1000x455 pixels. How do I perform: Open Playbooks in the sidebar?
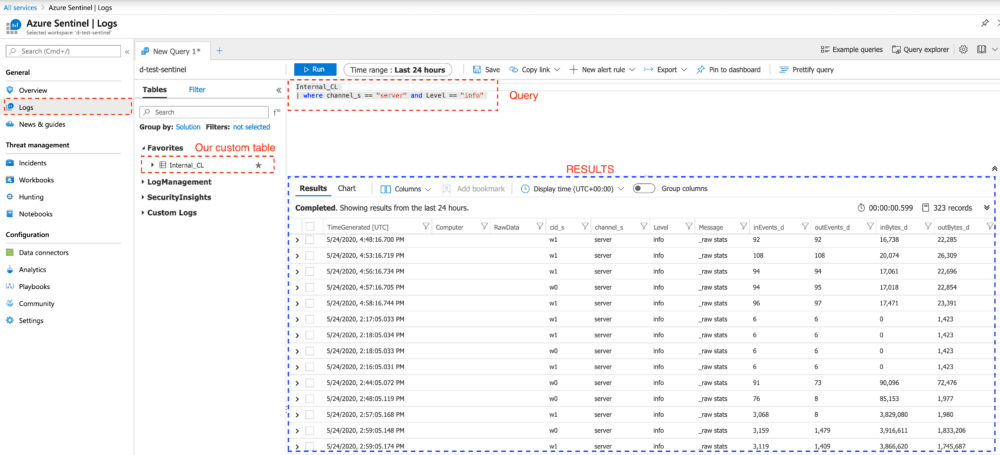(34, 287)
